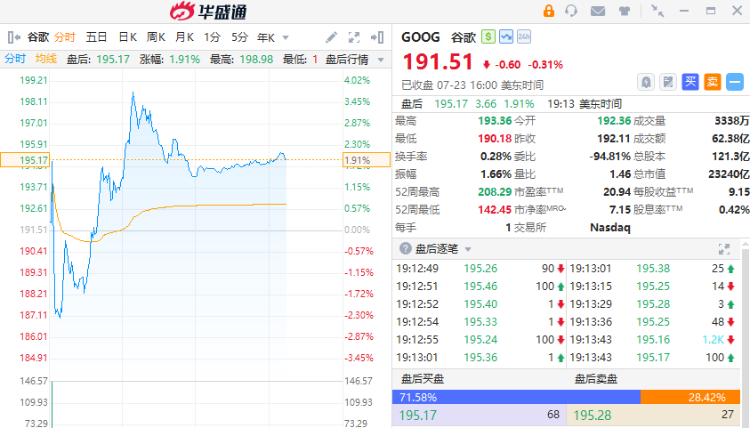The height and width of the screenshot is (428, 750).
Task: Expand the tick list with maximize icon
Action: (724, 249)
